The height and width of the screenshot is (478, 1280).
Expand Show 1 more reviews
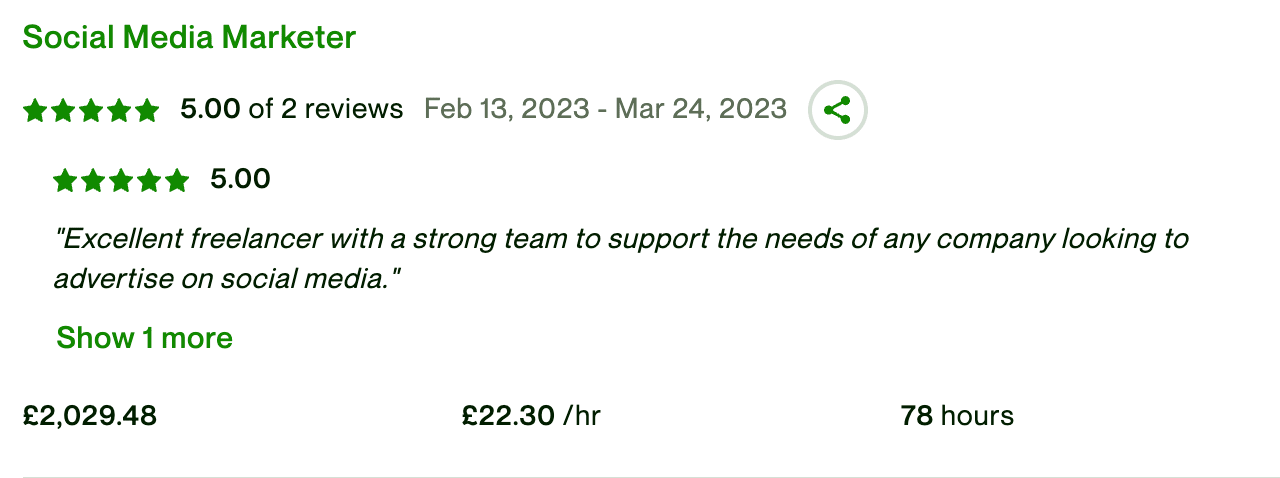[144, 338]
